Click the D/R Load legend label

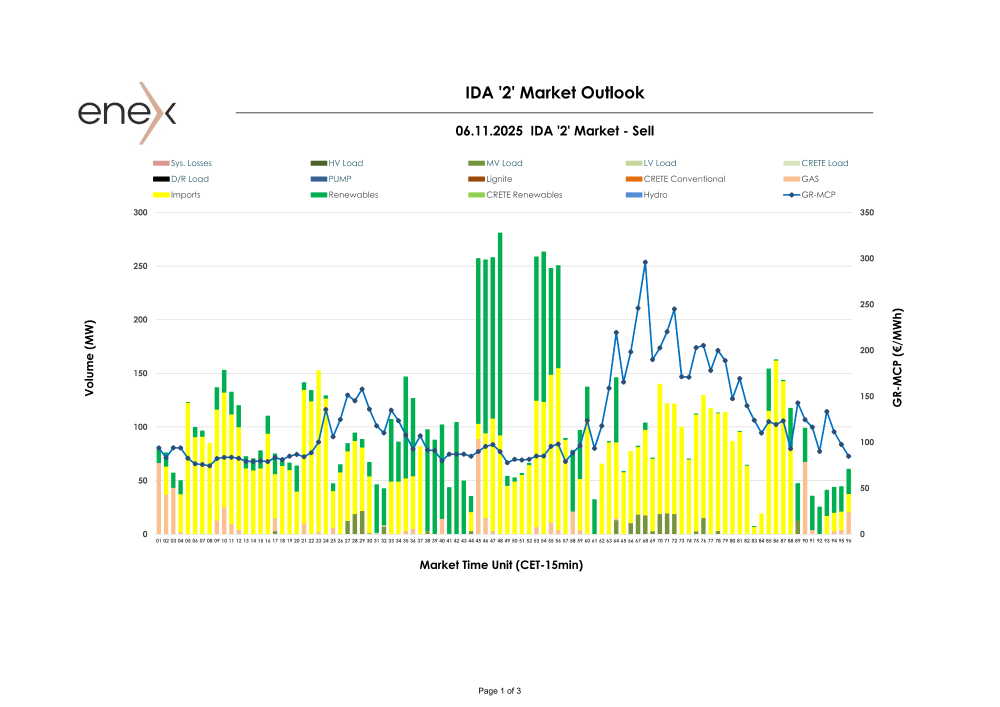(190, 179)
